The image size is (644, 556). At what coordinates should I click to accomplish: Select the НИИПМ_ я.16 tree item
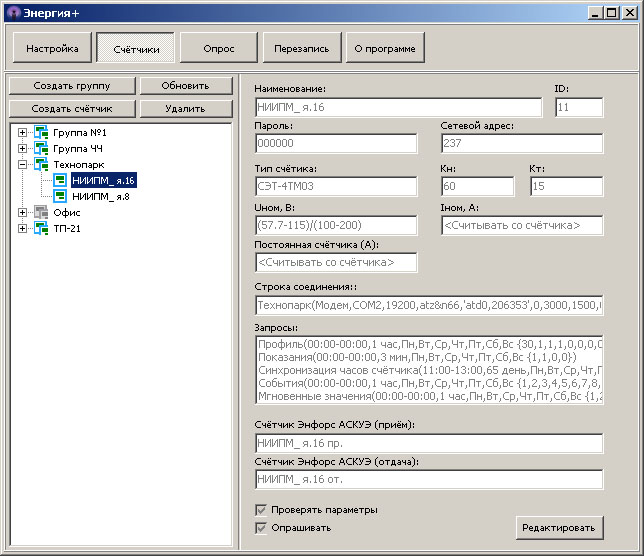pos(104,180)
